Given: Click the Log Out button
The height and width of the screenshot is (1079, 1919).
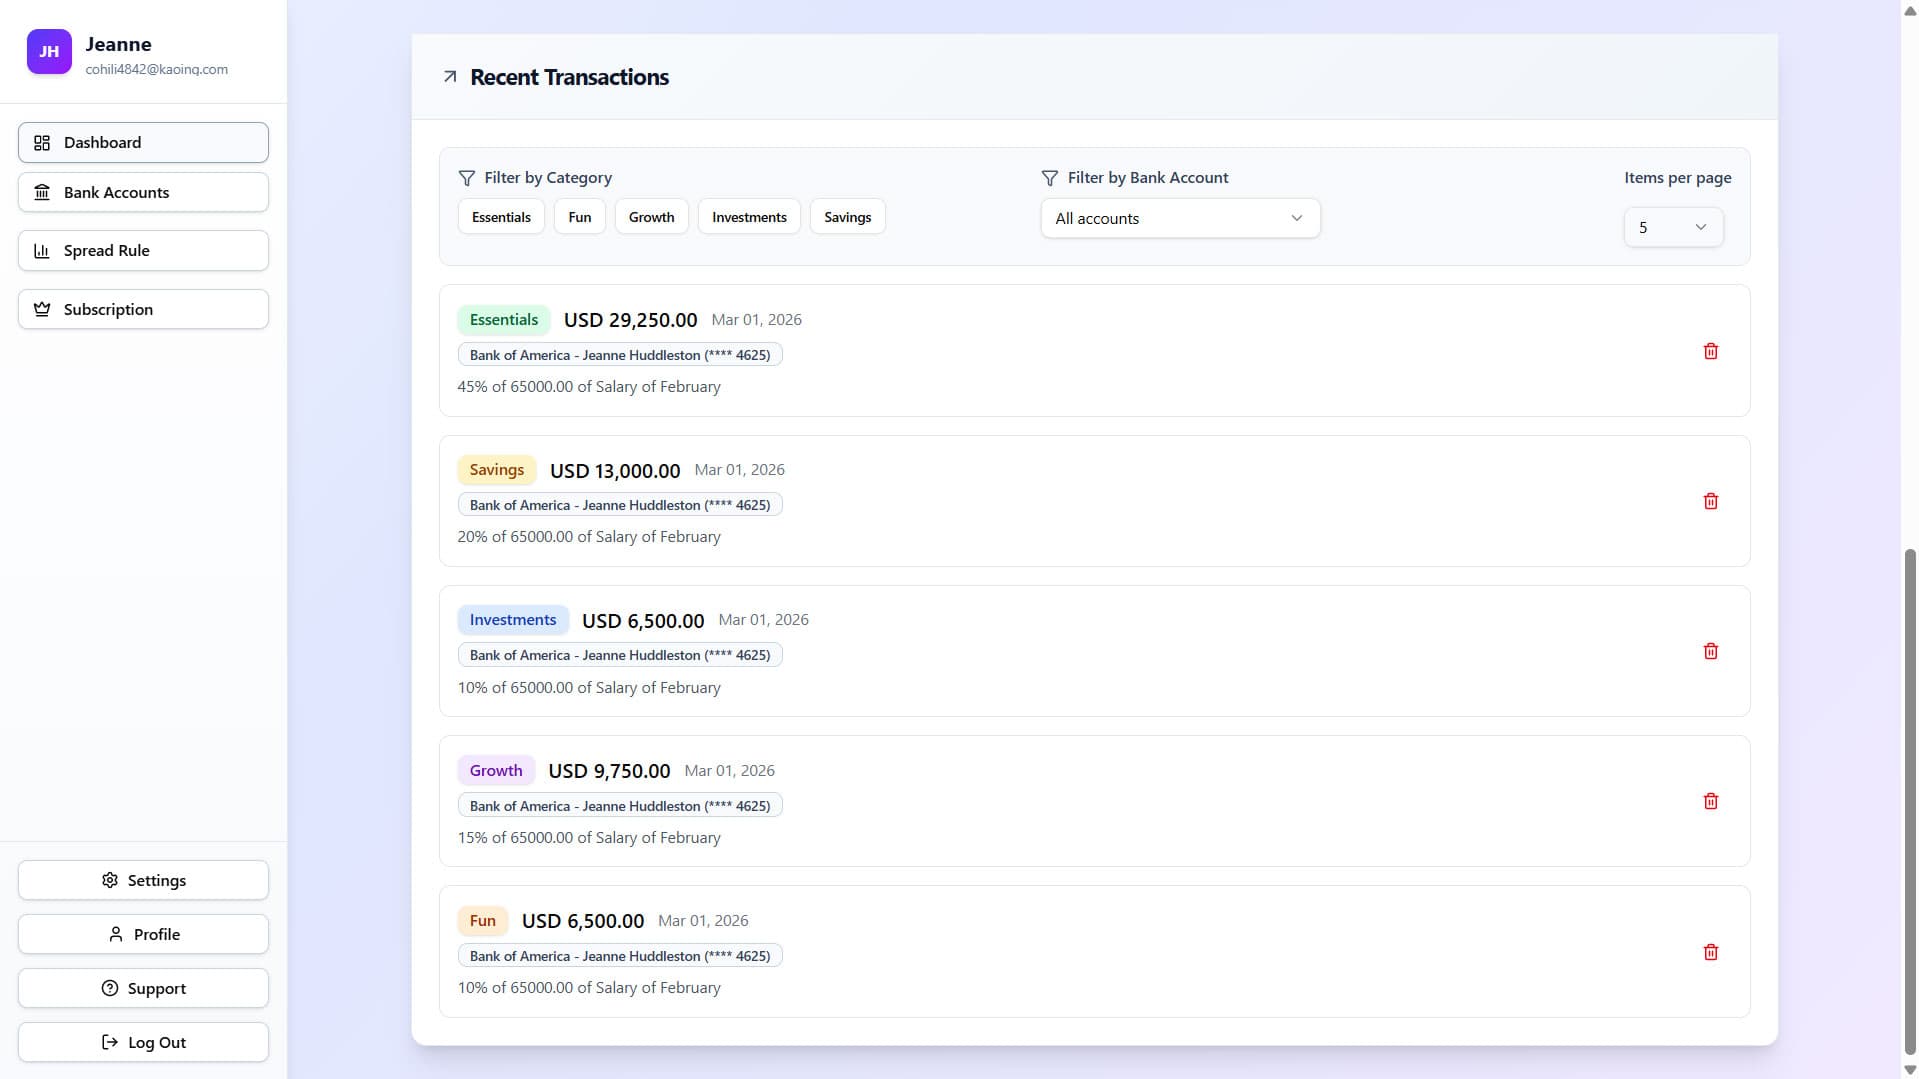Looking at the screenshot, I should click(142, 1041).
